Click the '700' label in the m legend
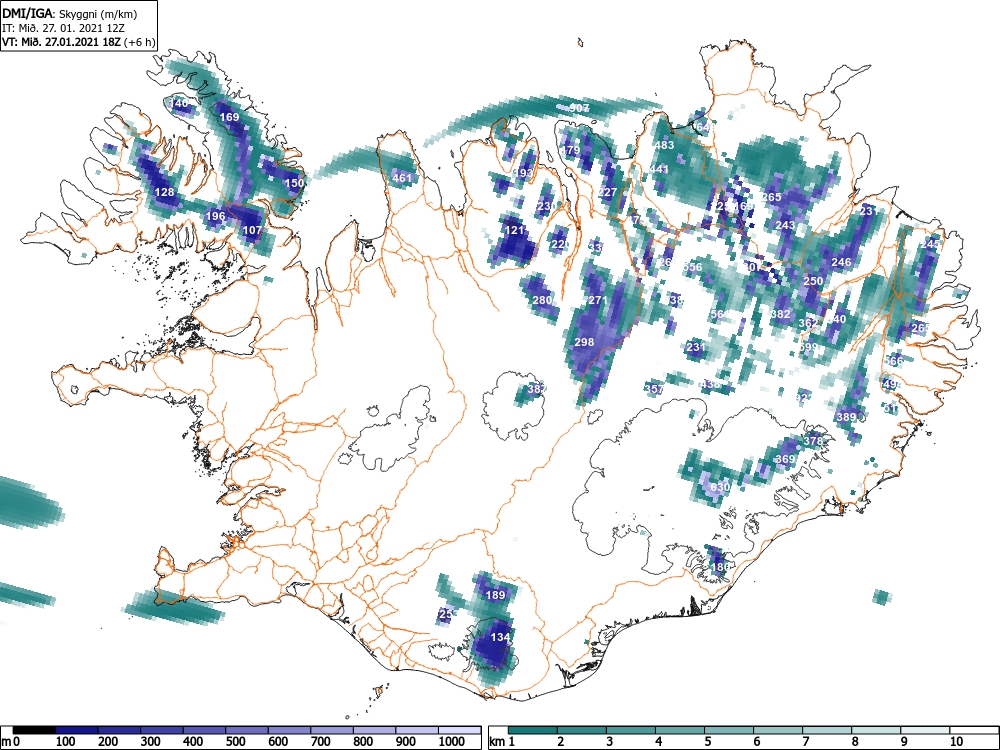 point(321,742)
